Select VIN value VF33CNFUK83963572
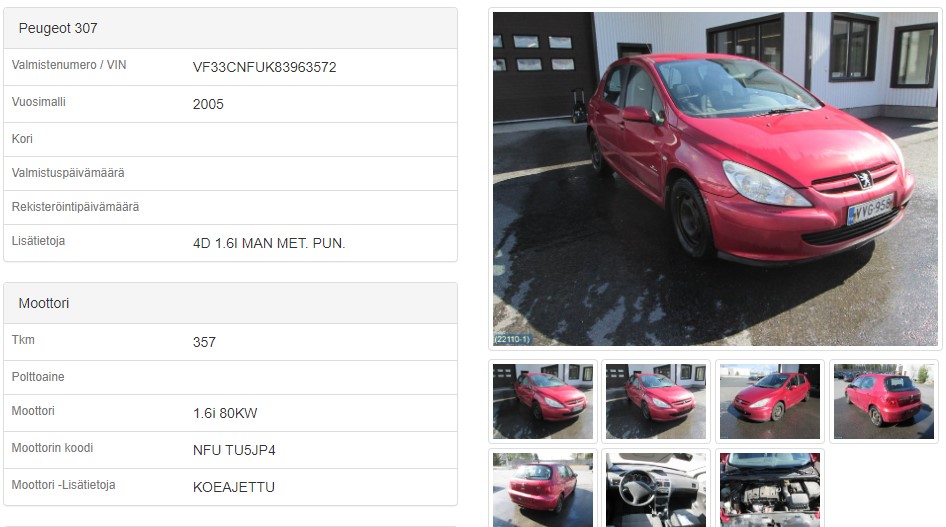This screenshot has height=527, width=946. pos(264,67)
